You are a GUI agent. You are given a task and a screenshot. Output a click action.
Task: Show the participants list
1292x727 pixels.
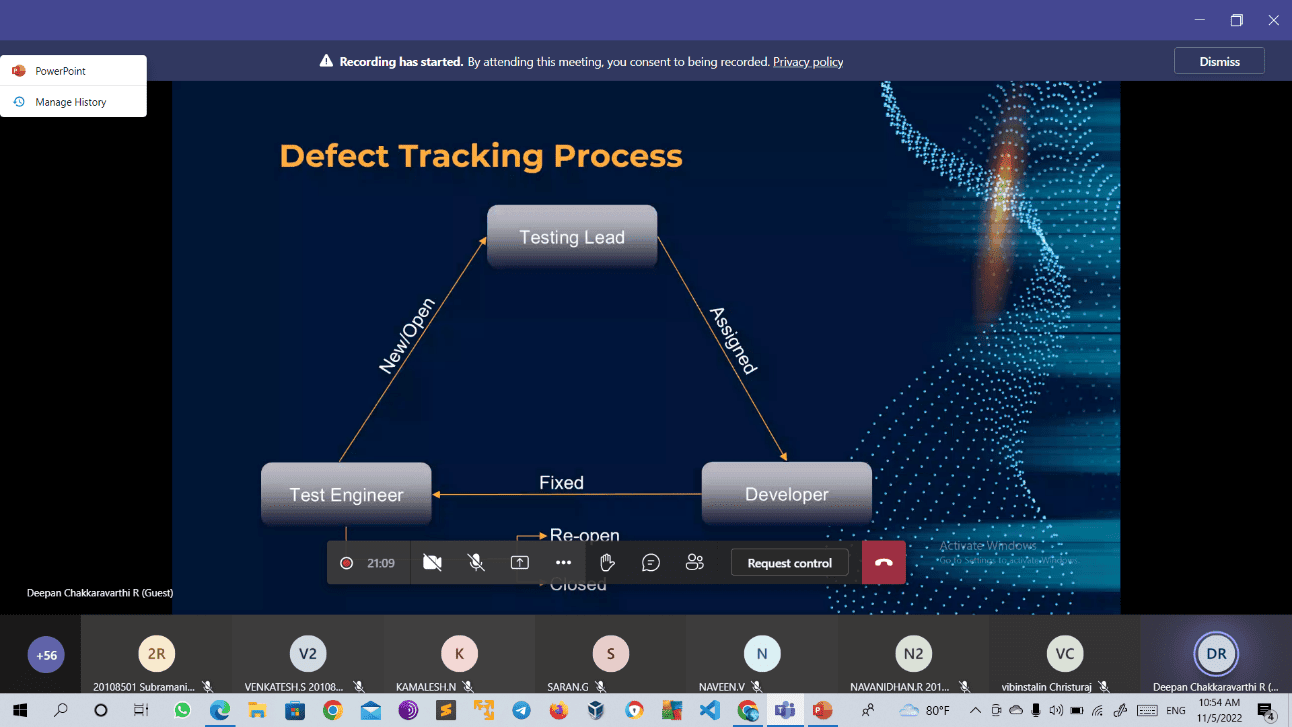(x=695, y=563)
